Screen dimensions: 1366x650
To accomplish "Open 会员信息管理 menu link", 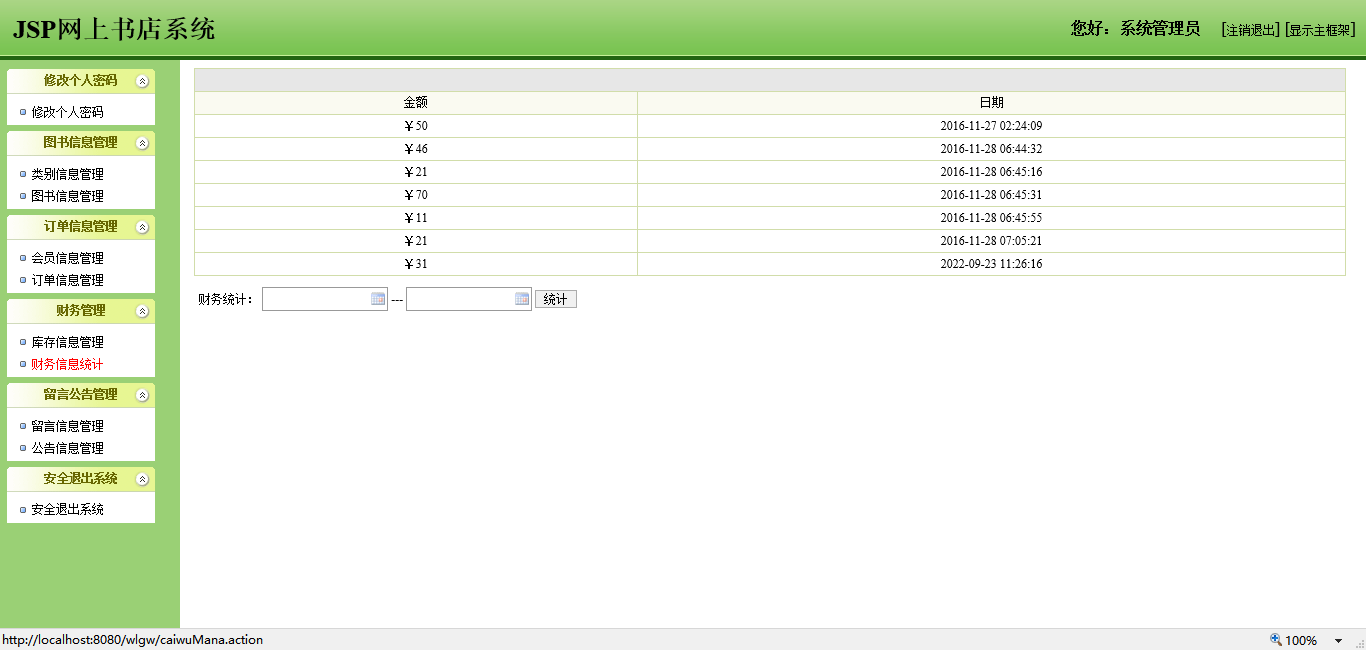I will [67, 258].
